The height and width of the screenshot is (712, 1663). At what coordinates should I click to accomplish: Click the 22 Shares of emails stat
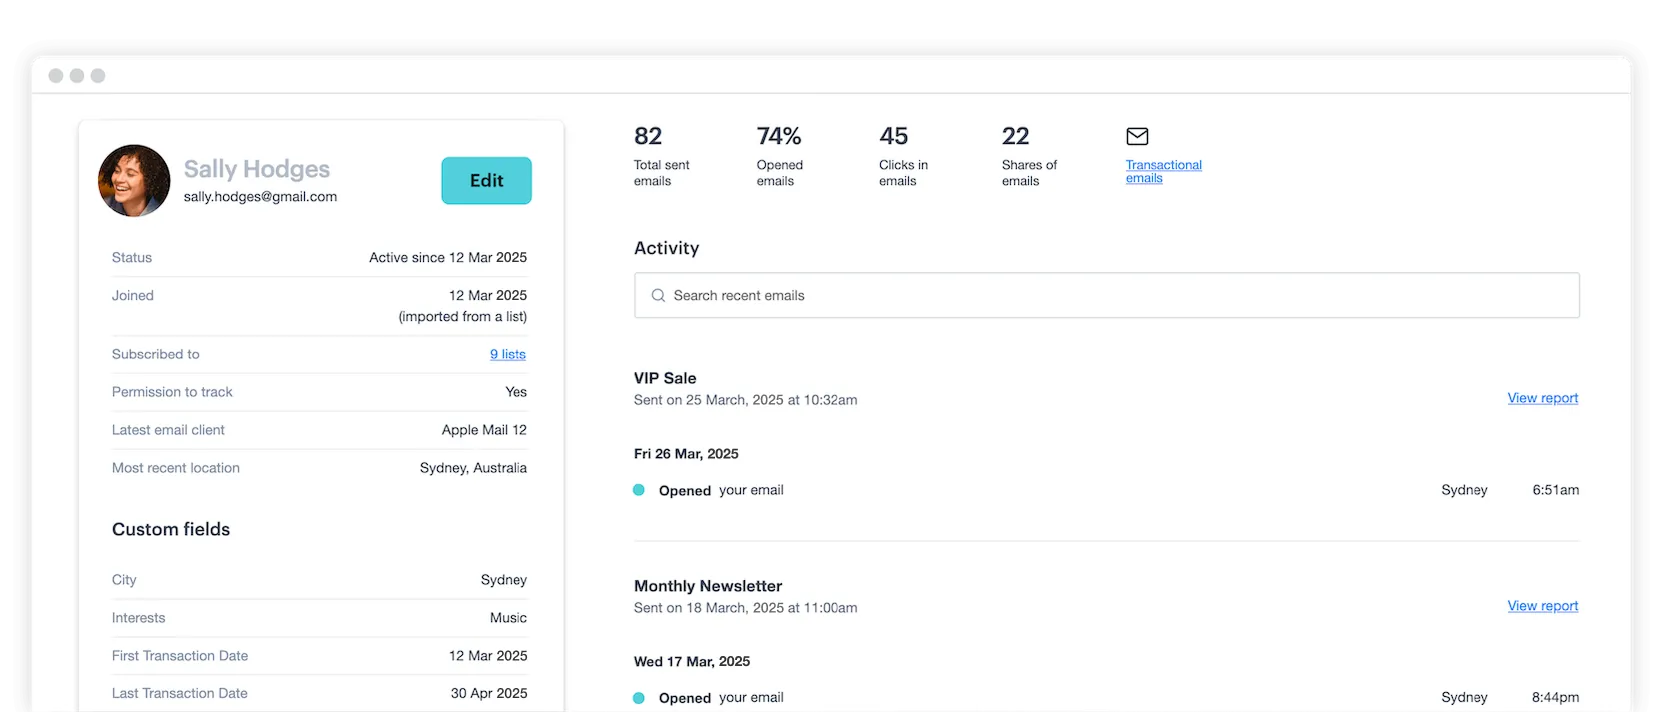[x=1028, y=157]
